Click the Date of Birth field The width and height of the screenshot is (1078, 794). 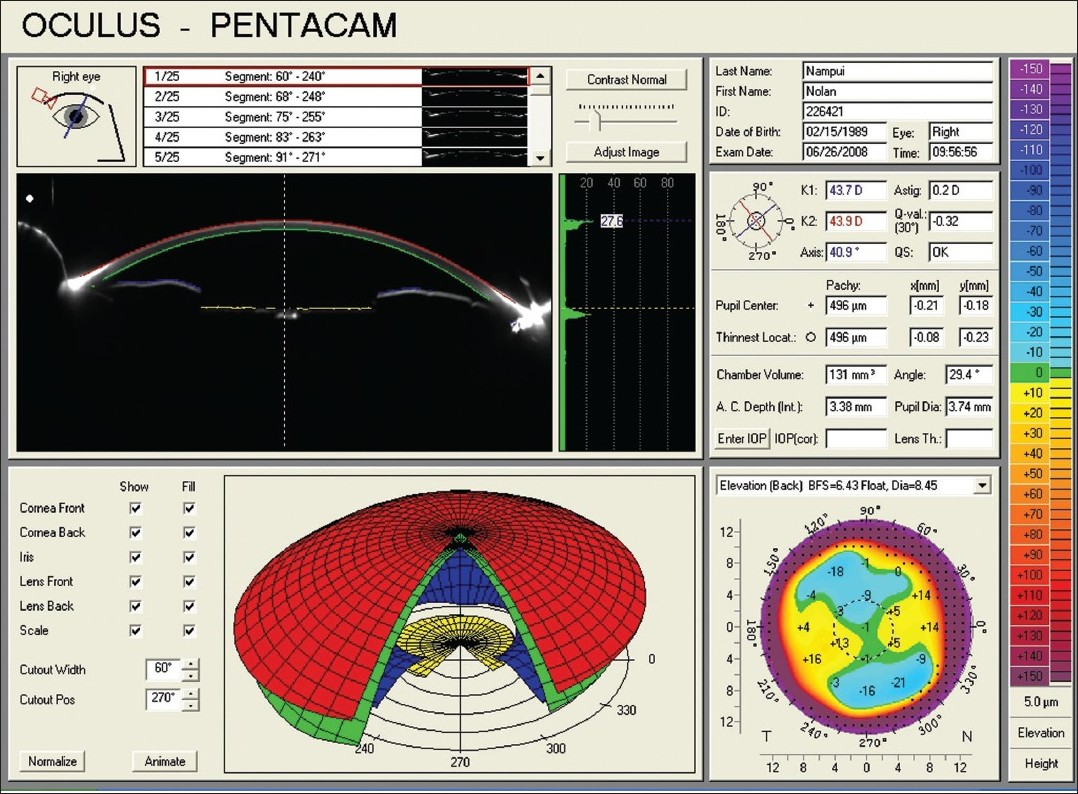(845, 131)
